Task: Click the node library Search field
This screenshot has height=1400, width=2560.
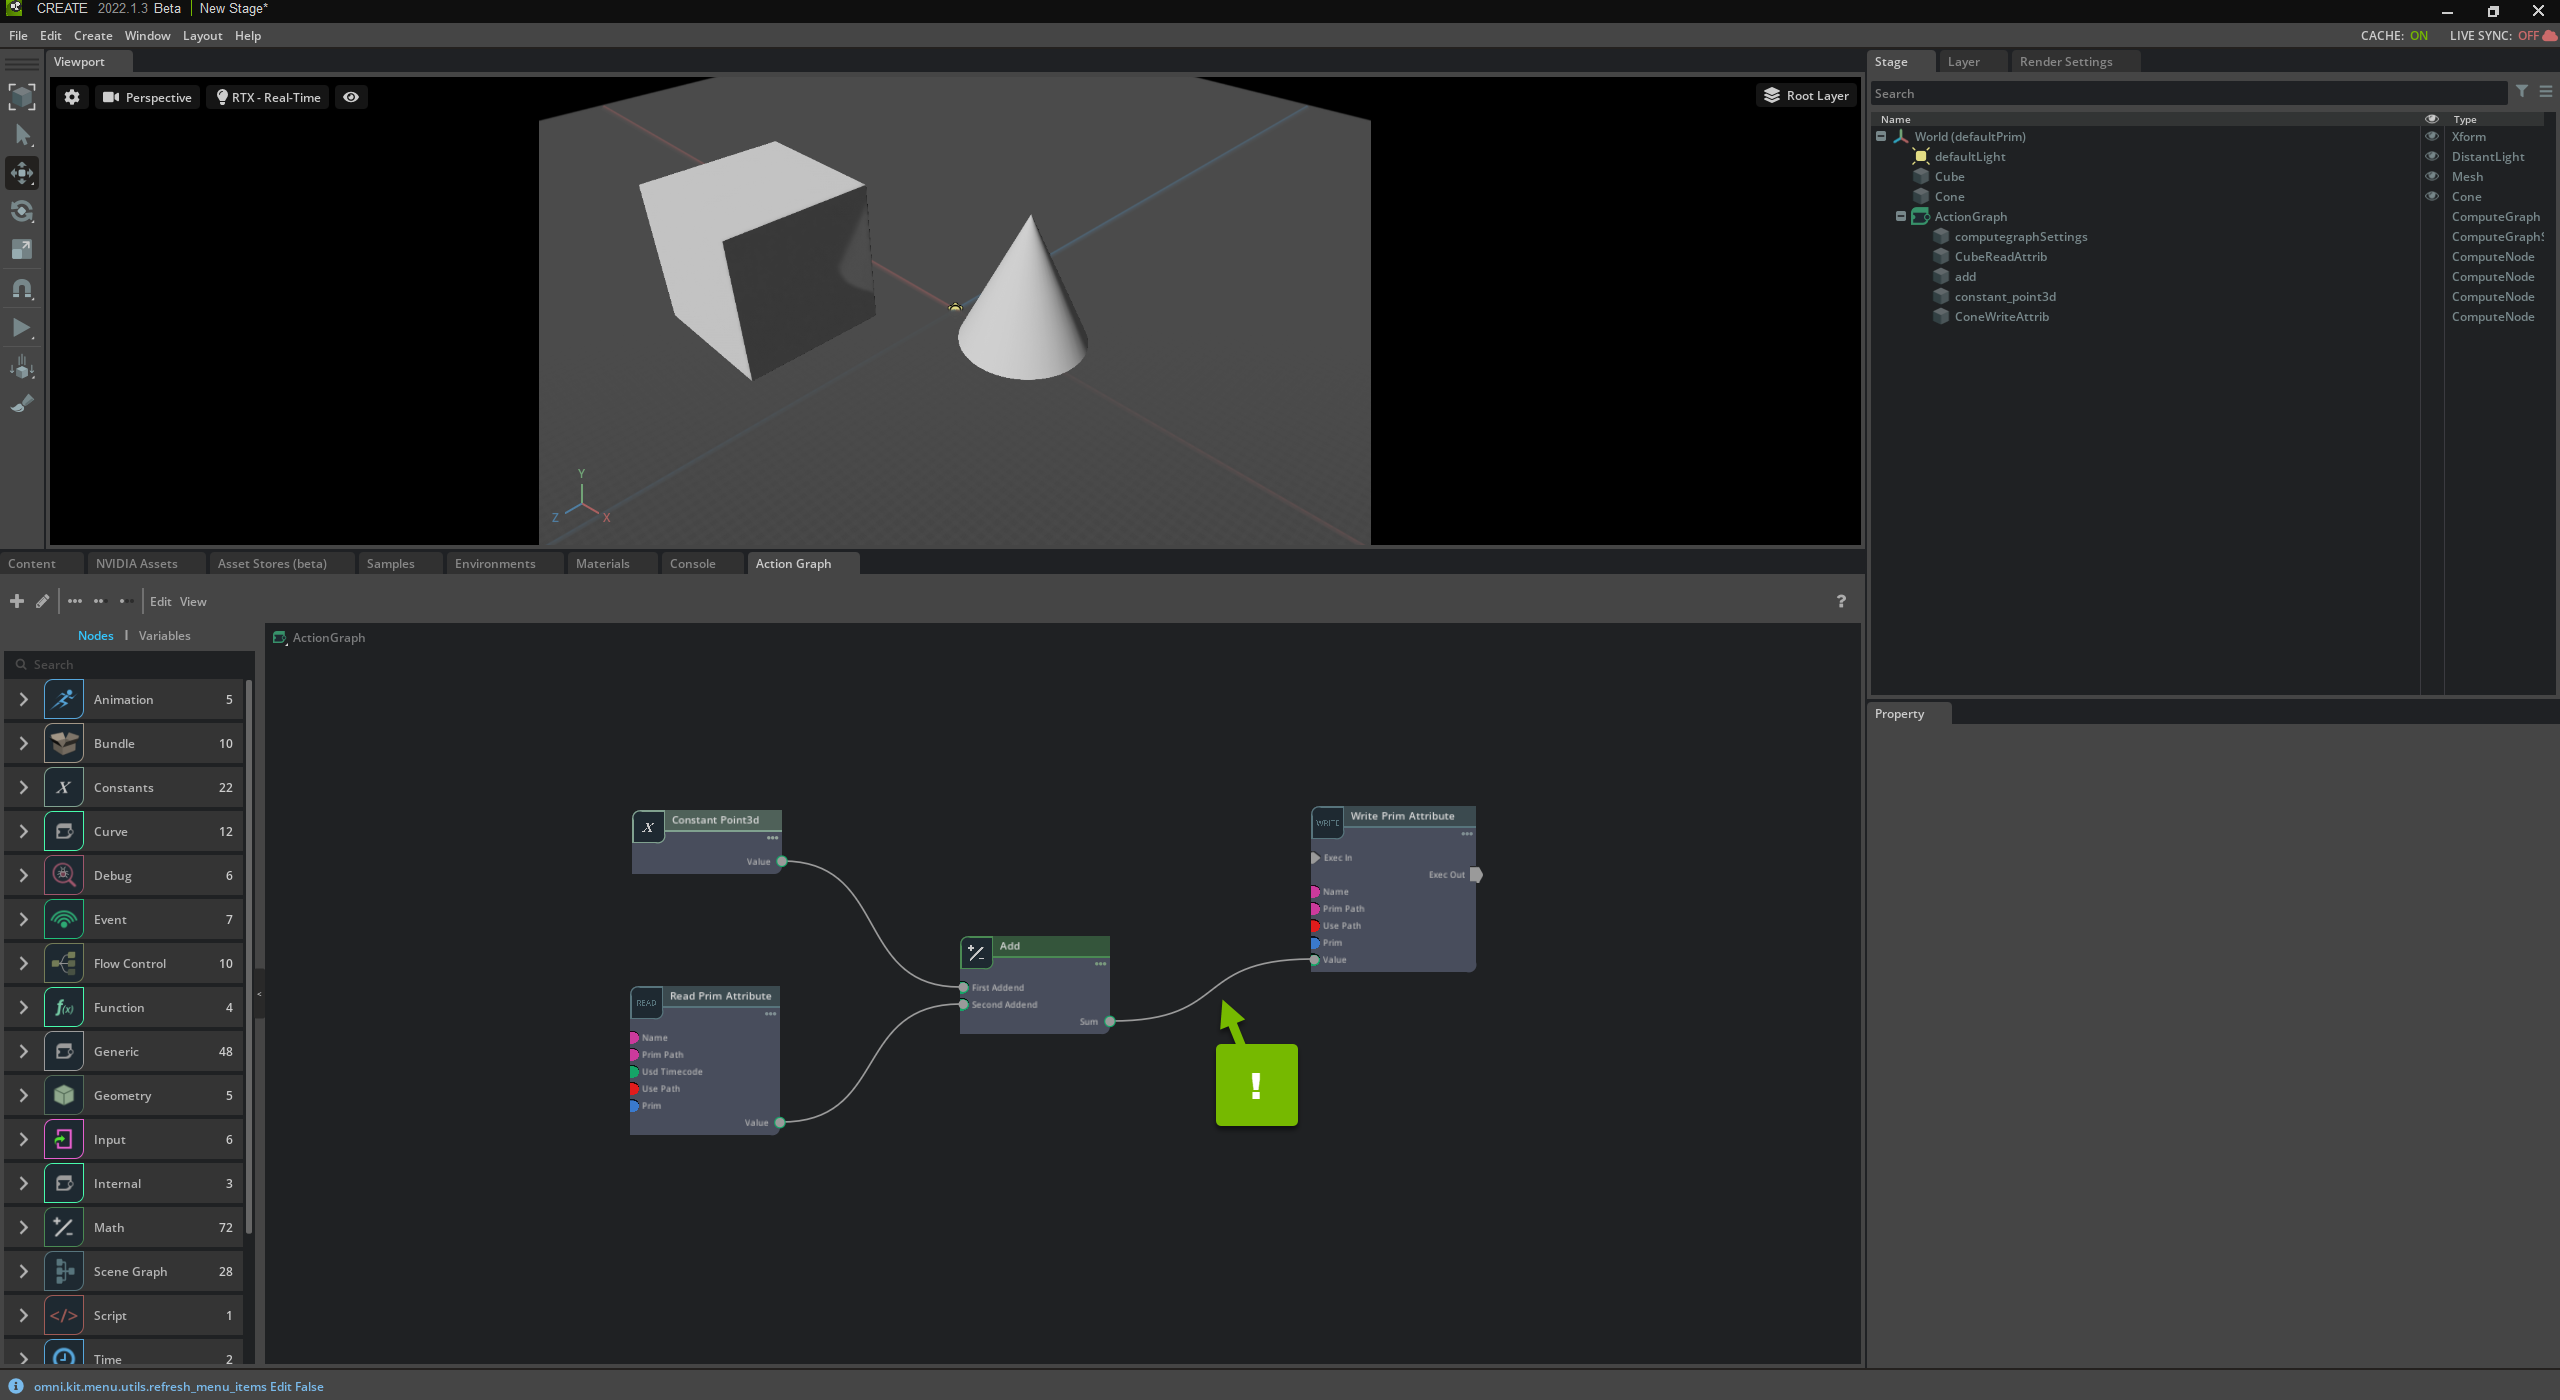Action: [x=130, y=664]
